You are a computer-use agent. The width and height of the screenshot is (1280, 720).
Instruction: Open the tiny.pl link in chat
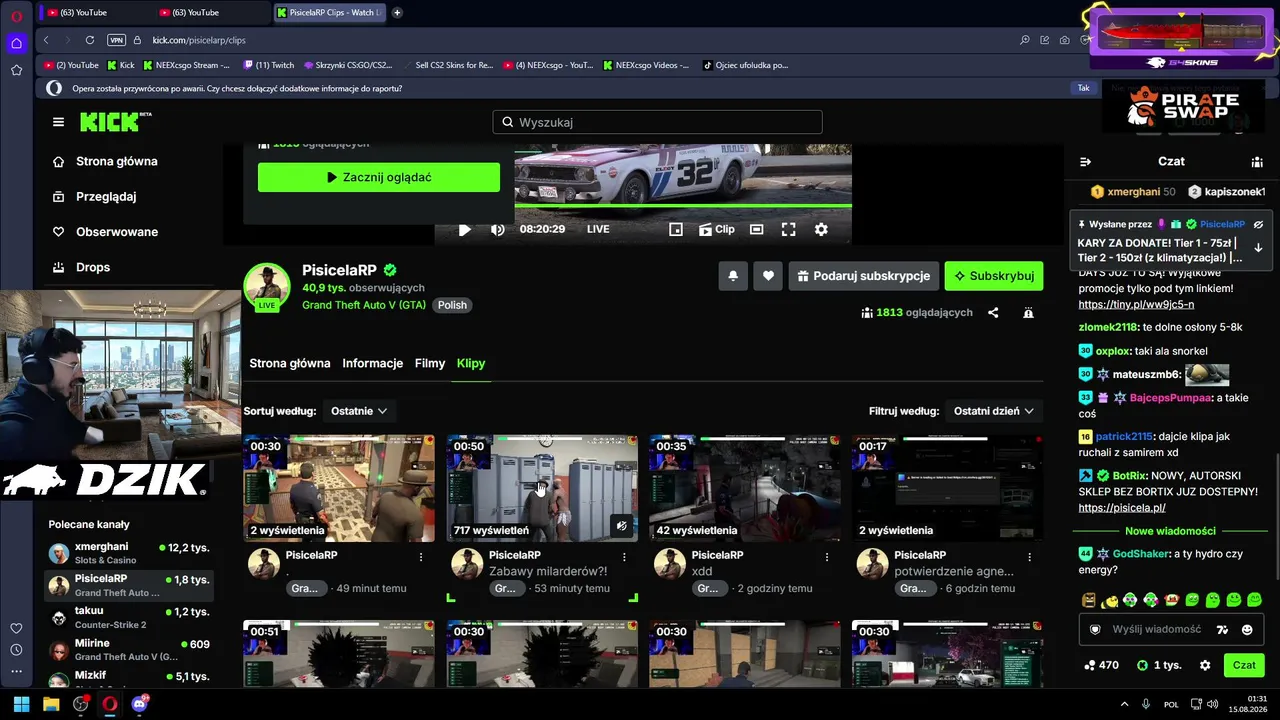[1136, 304]
